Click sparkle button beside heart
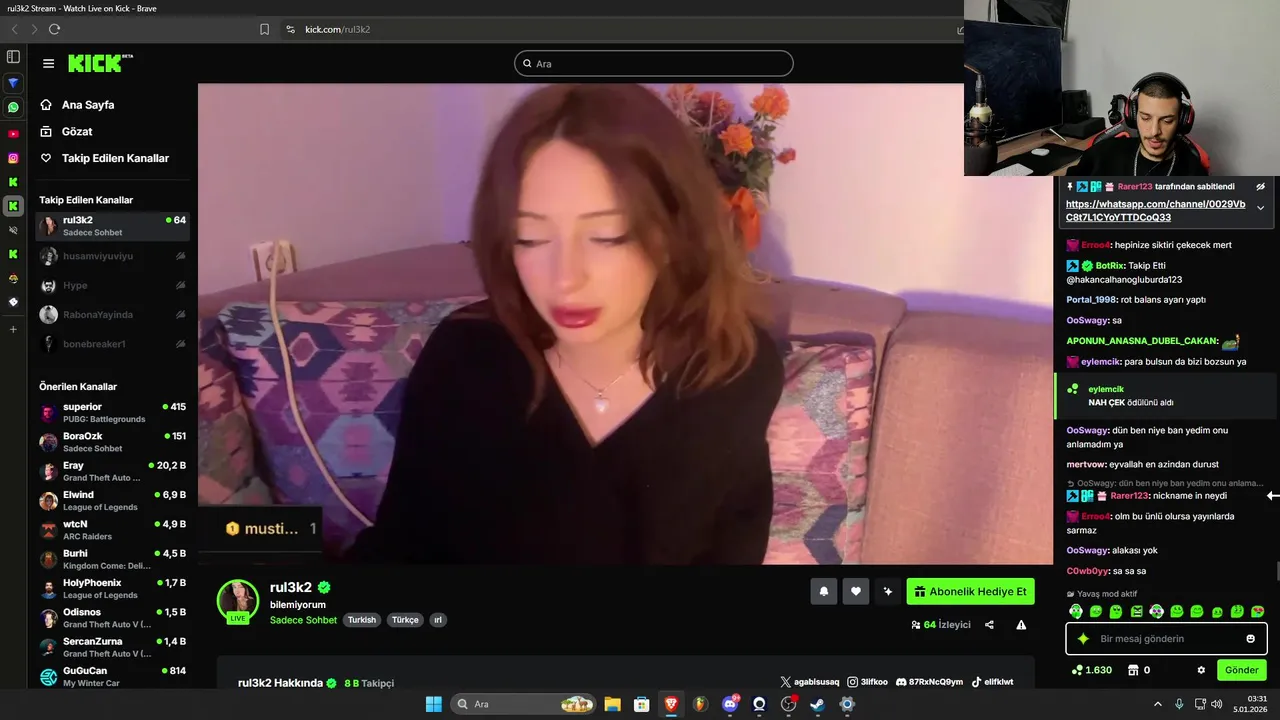 click(x=887, y=591)
